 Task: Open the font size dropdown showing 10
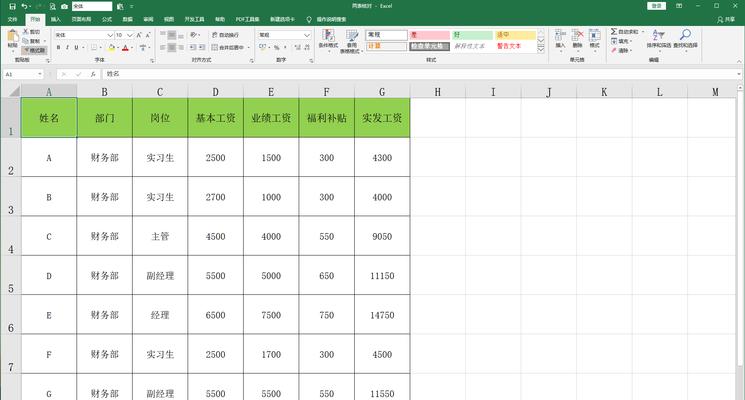tap(130, 35)
